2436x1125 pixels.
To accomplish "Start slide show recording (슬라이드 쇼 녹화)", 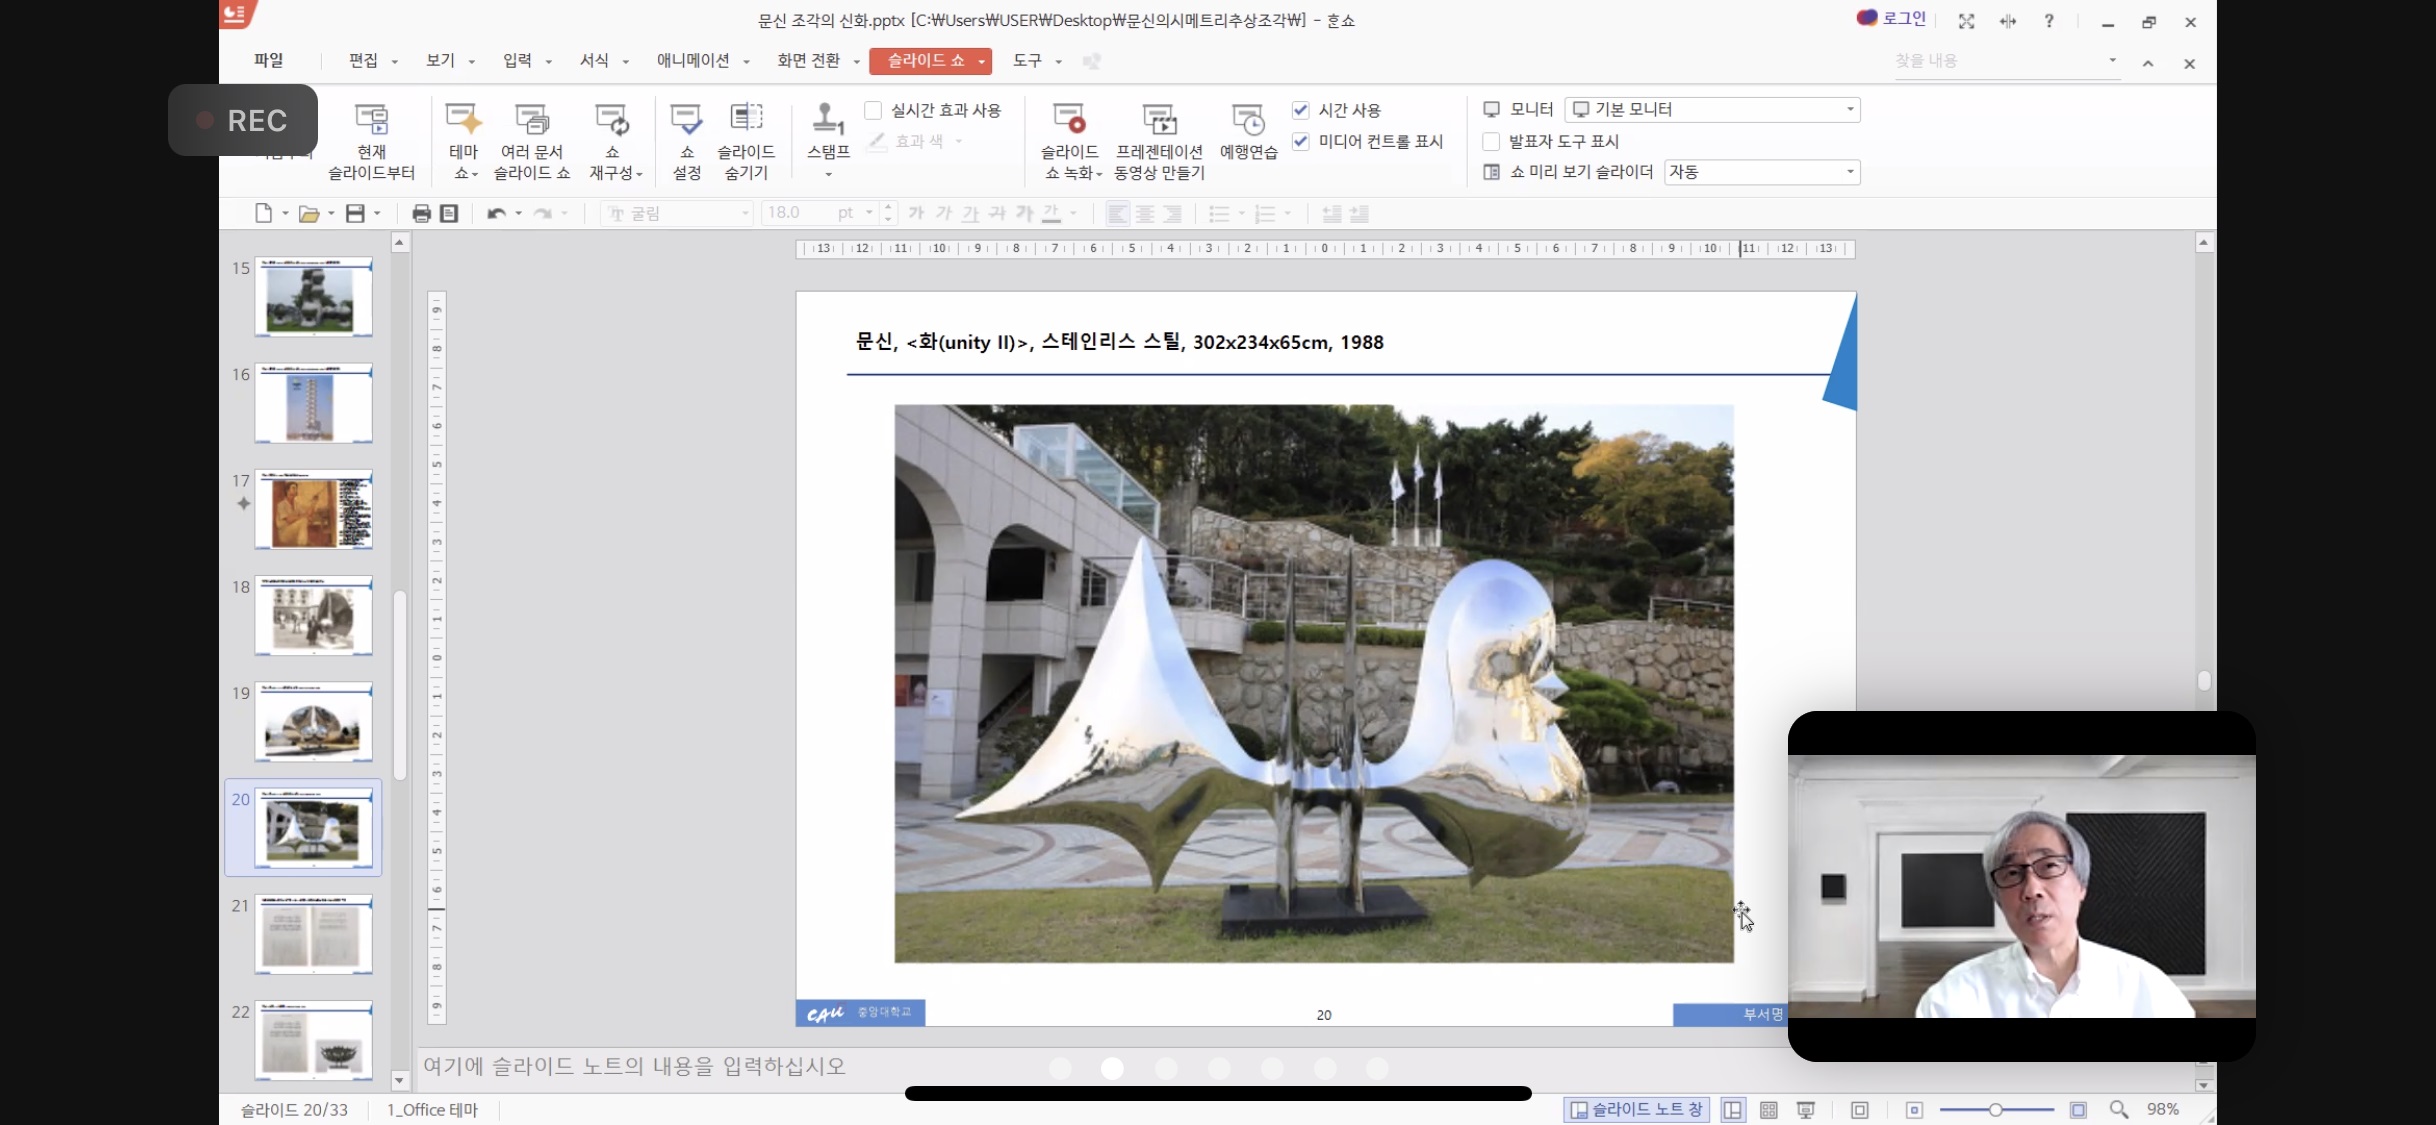I will pyautogui.click(x=1070, y=142).
